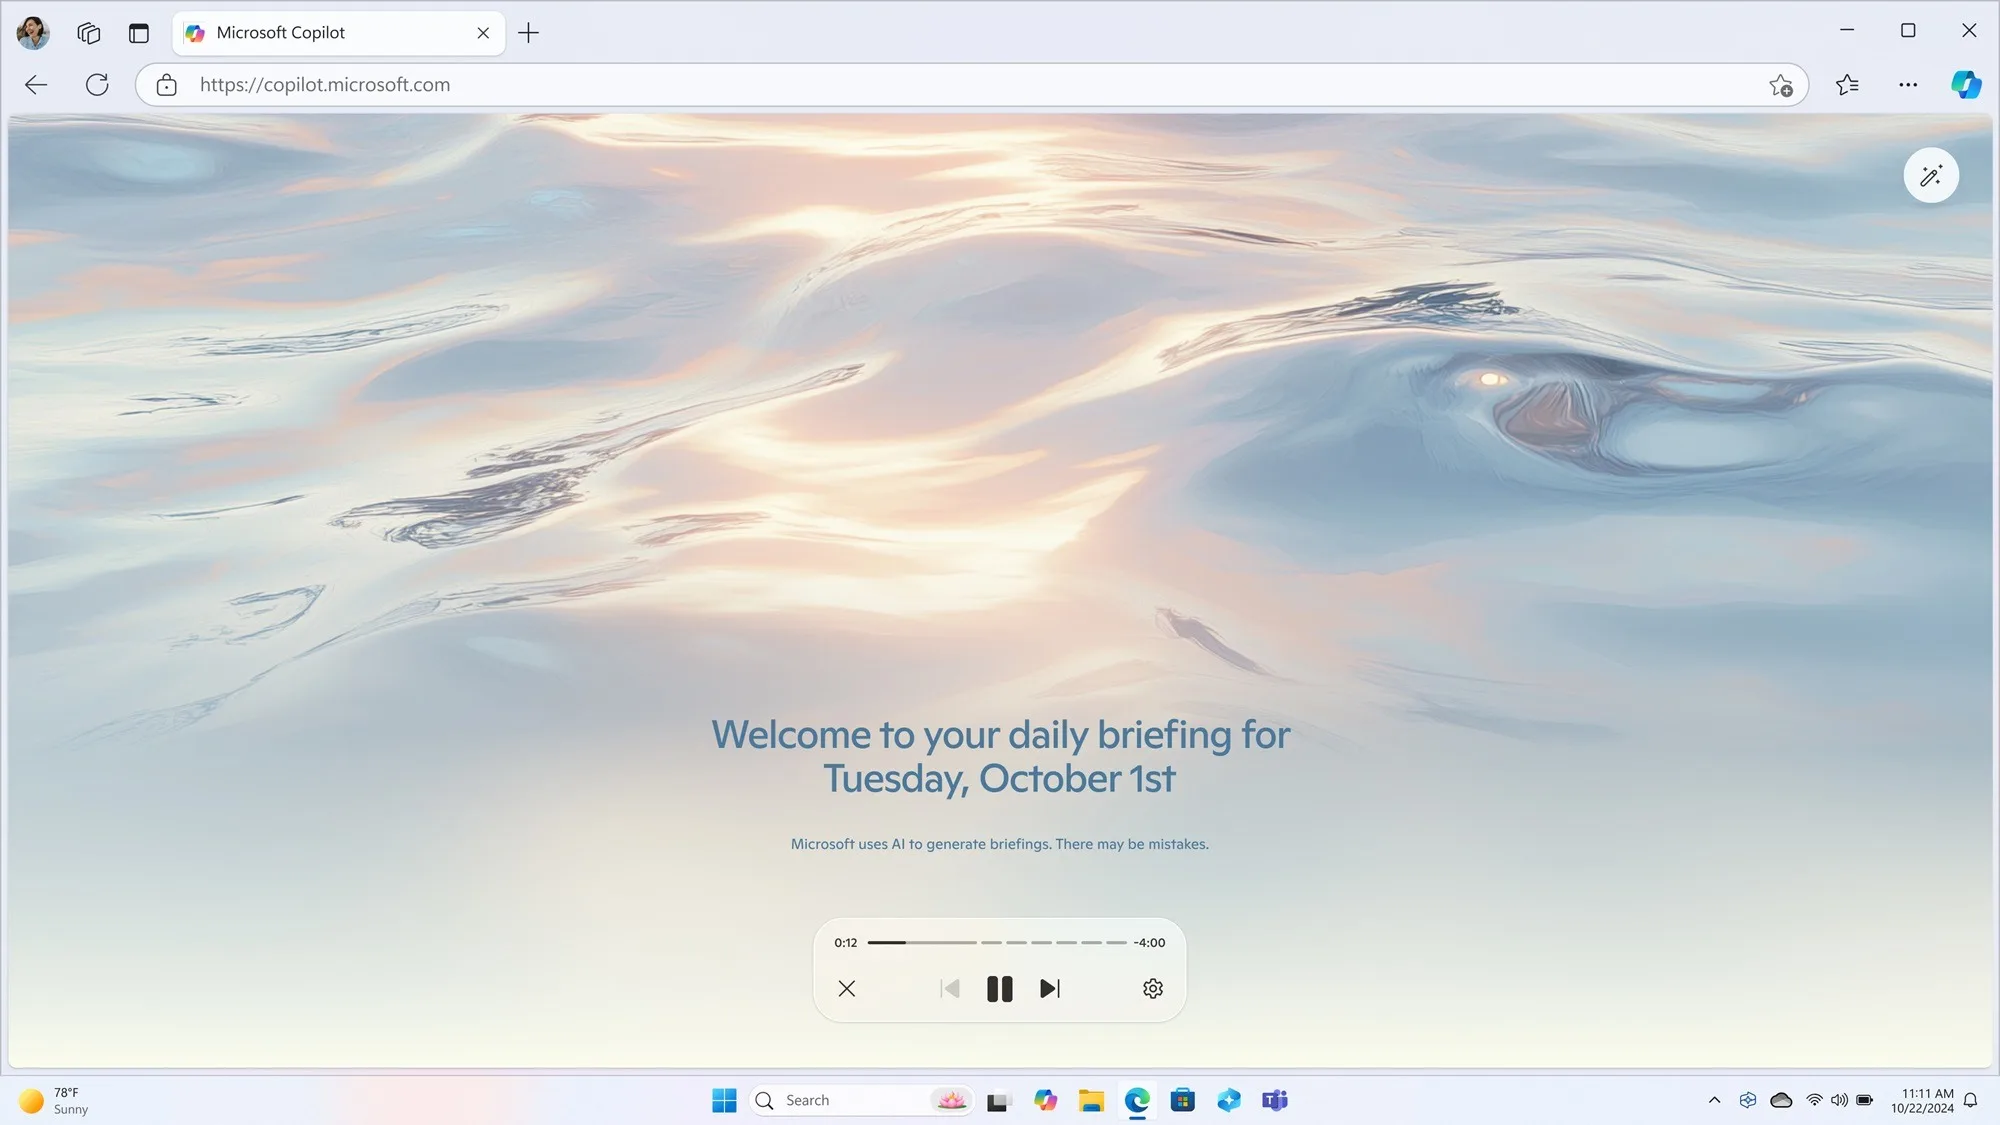Click the Edge profile avatar icon
The image size is (2000, 1125).
[x=33, y=32]
